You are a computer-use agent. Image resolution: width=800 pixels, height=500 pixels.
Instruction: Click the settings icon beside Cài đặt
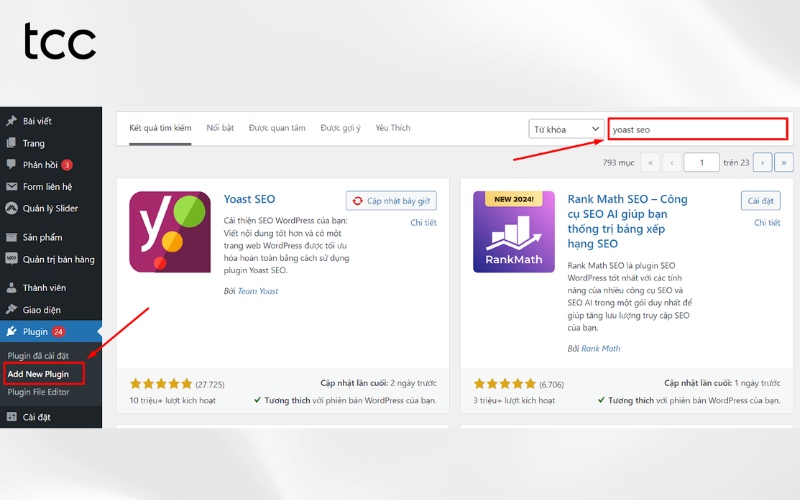pos(11,416)
